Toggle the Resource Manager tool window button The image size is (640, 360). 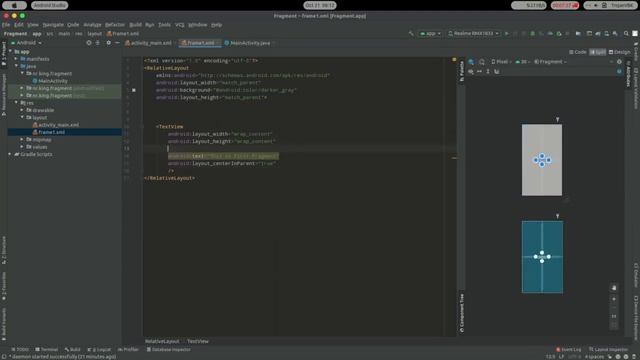click(x=4, y=94)
